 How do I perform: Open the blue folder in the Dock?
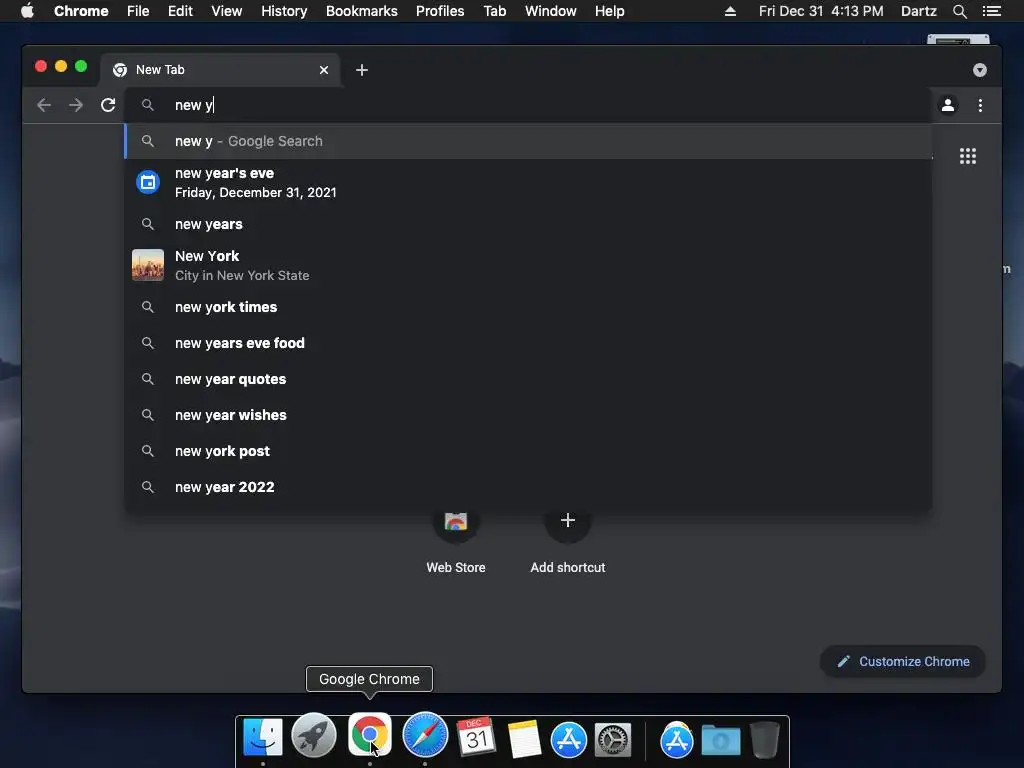(x=721, y=741)
